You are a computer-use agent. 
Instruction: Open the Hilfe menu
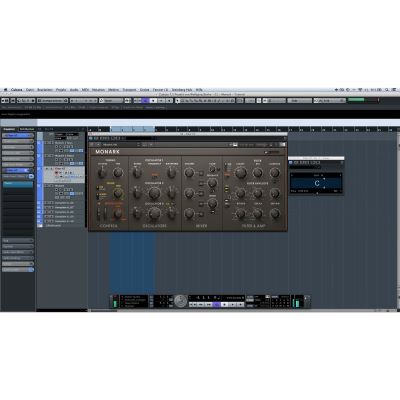pos(199,90)
